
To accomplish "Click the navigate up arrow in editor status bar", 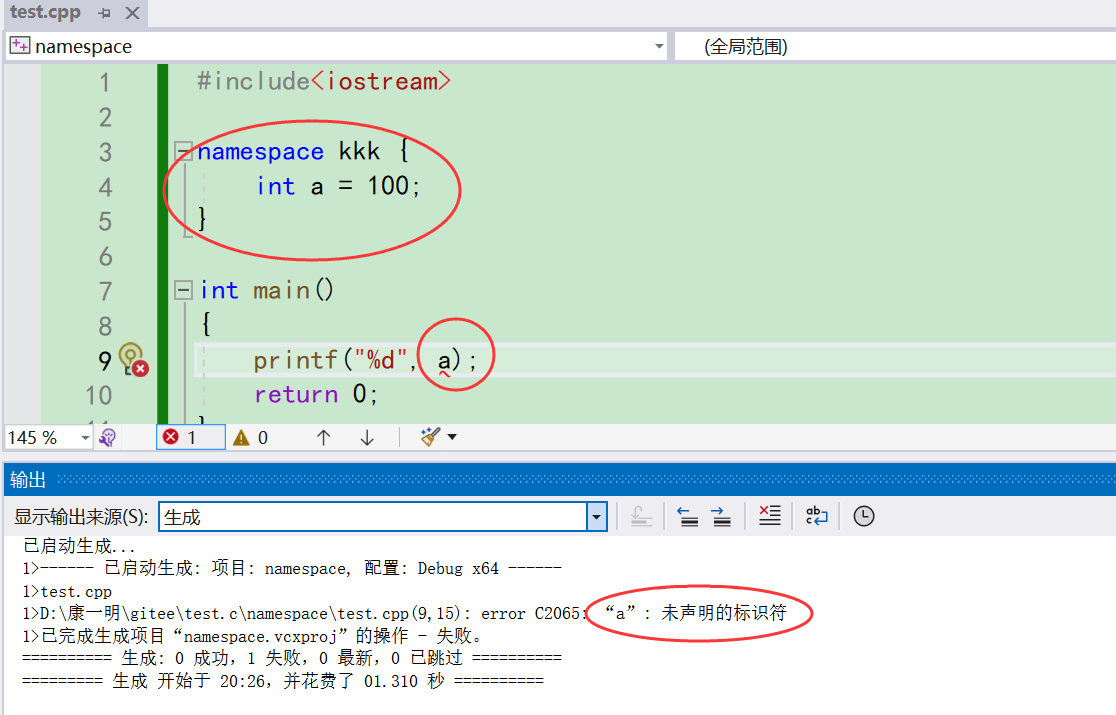I will tap(322, 437).
